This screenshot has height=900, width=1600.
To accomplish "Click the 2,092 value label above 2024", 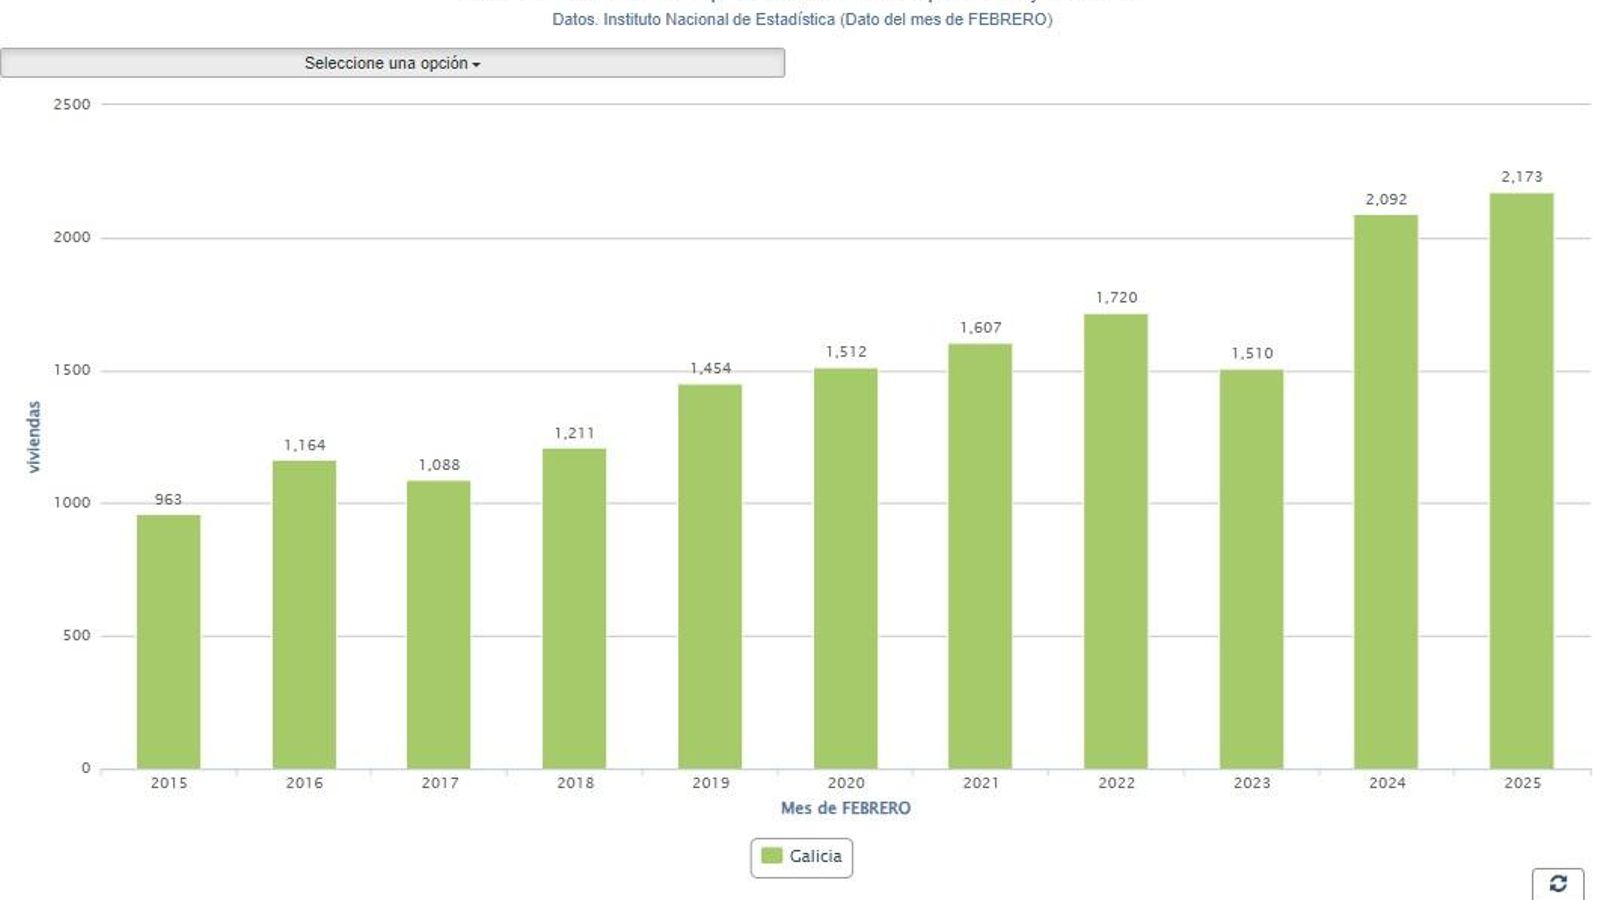I will tap(1385, 199).
